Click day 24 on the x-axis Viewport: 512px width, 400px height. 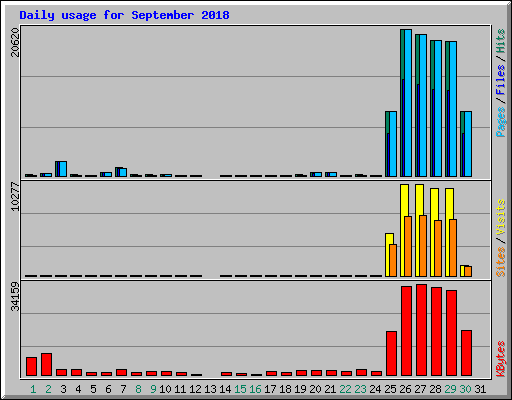(x=375, y=389)
